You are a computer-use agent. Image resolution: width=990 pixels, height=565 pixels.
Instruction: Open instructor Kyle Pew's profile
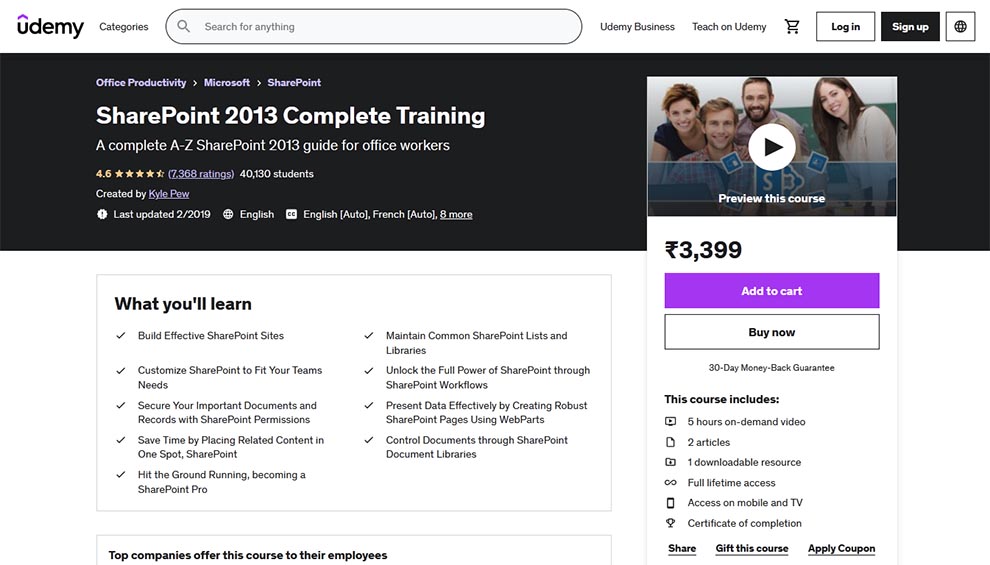pyautogui.click(x=169, y=194)
